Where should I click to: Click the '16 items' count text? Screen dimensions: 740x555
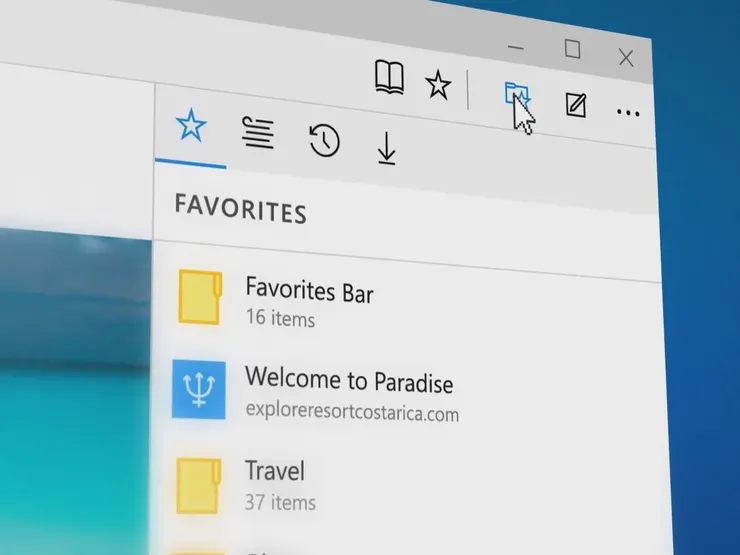280,318
